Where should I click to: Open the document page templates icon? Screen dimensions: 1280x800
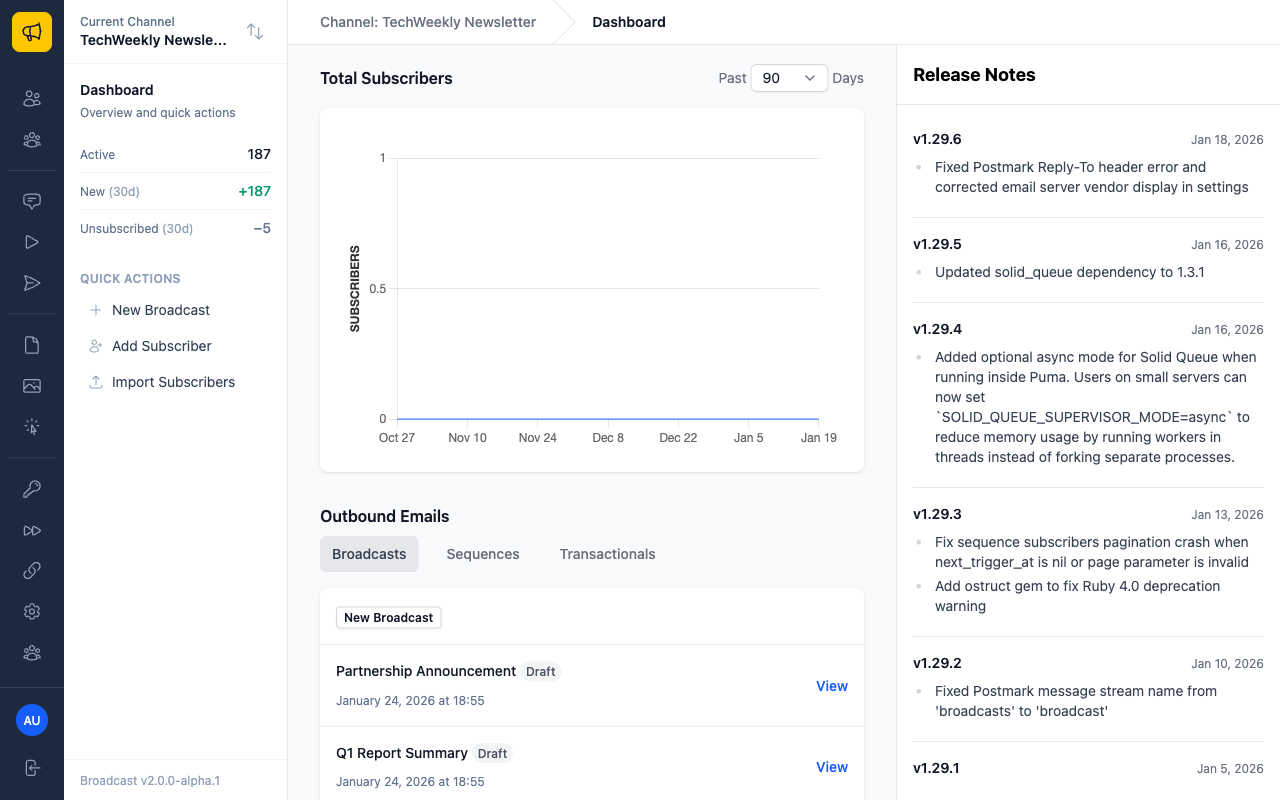(x=32, y=345)
